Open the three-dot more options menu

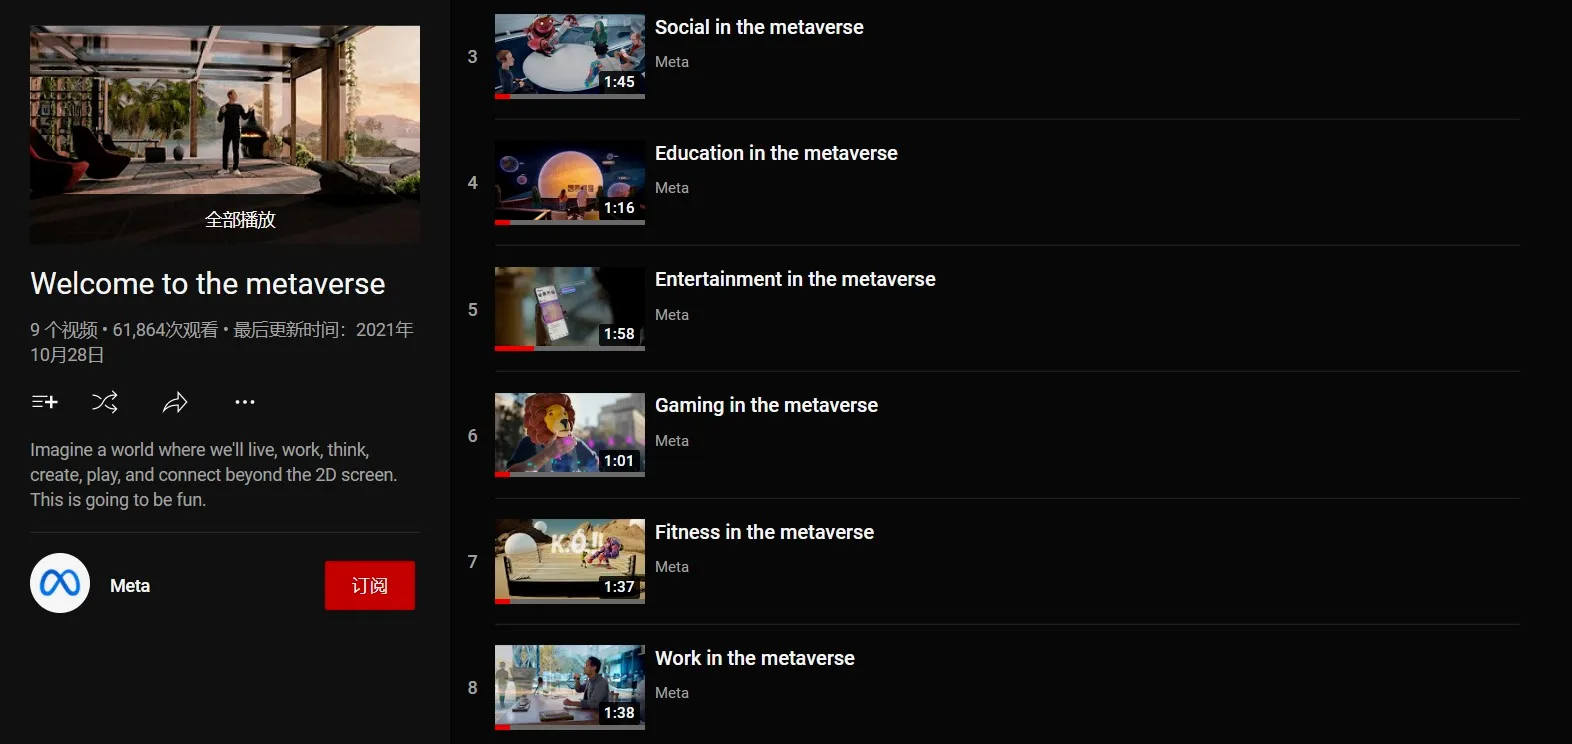pos(245,402)
